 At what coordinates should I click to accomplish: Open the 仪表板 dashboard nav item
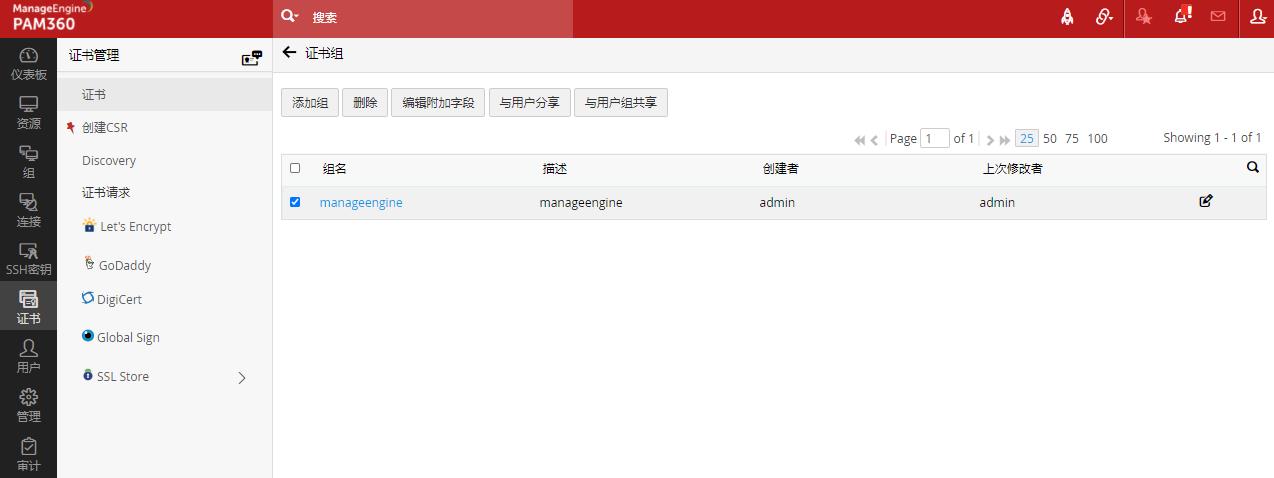(28, 63)
